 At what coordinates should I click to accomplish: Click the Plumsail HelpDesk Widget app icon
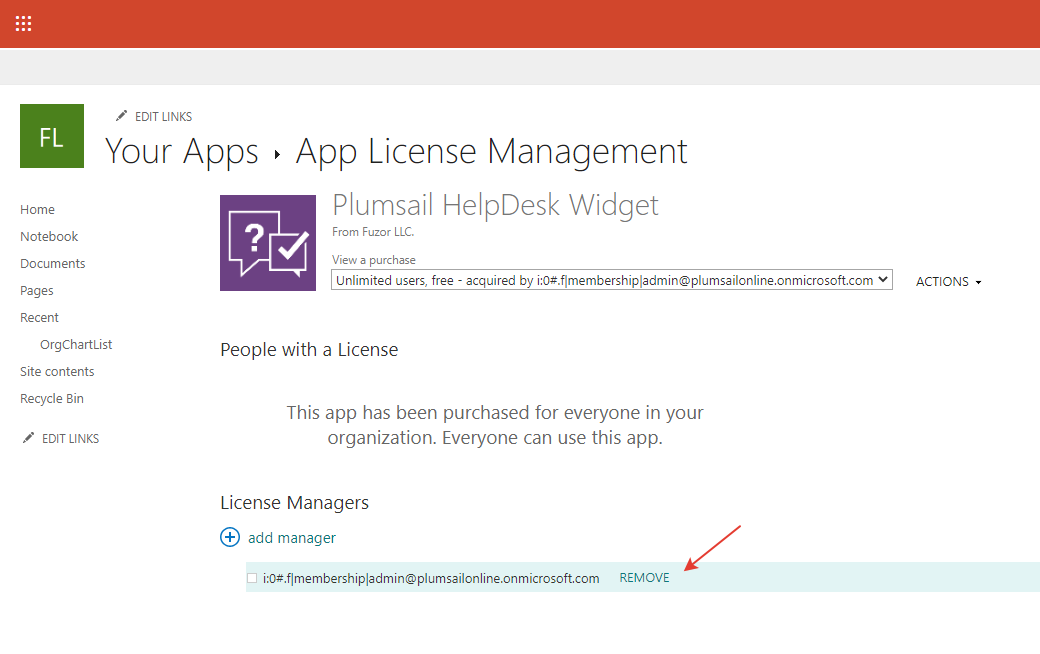tap(267, 242)
